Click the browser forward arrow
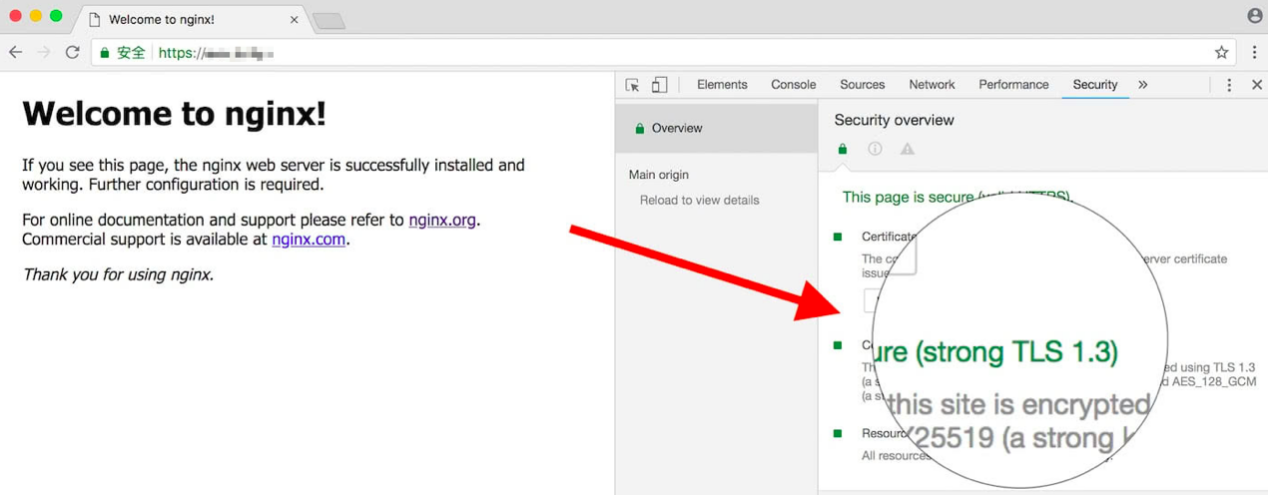The height and width of the screenshot is (495, 1268). 43,52
